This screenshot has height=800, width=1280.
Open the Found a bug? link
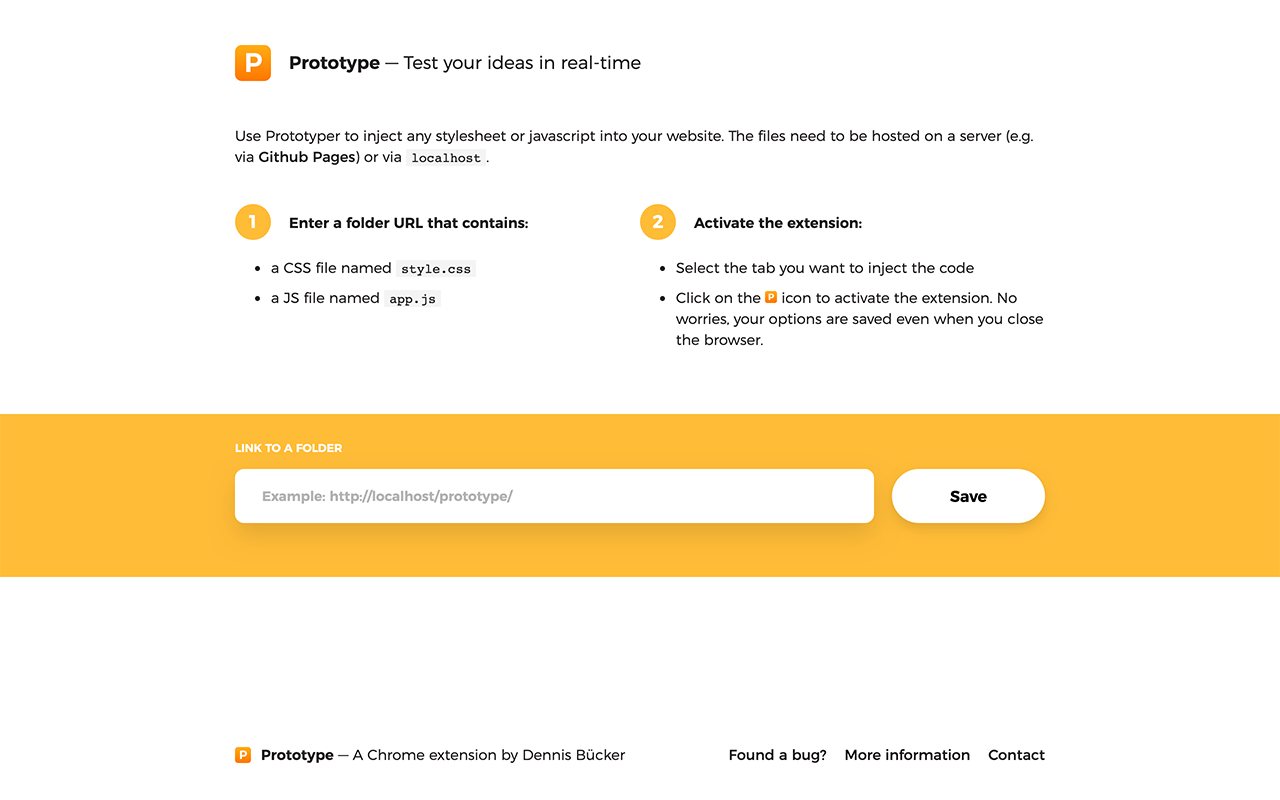pos(777,754)
